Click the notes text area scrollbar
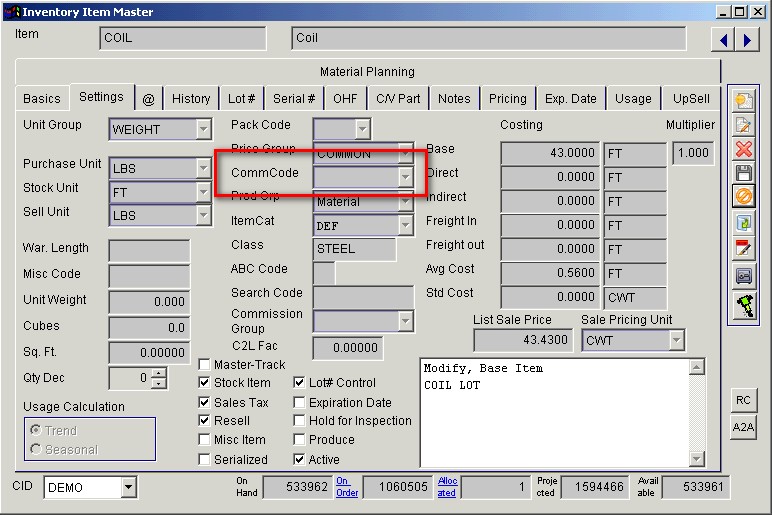Image resolution: width=772 pixels, height=515 pixels. 697,412
